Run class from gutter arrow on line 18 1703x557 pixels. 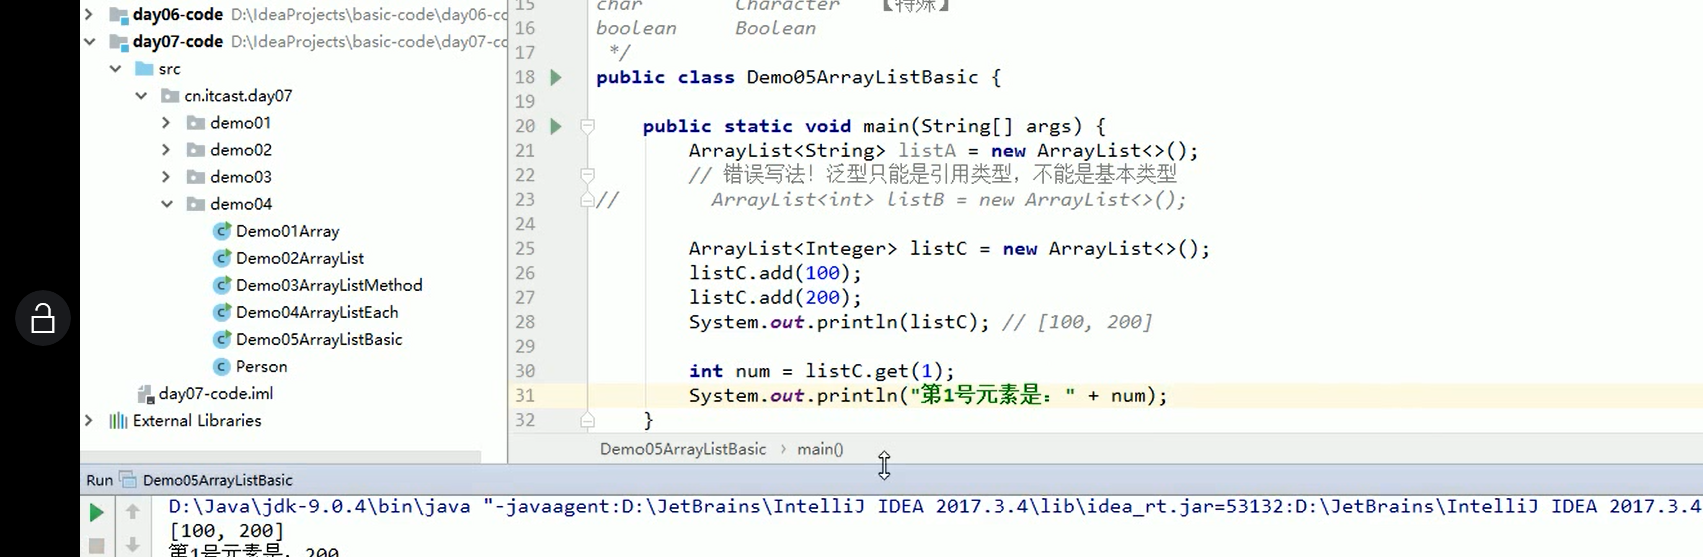pyautogui.click(x=556, y=77)
